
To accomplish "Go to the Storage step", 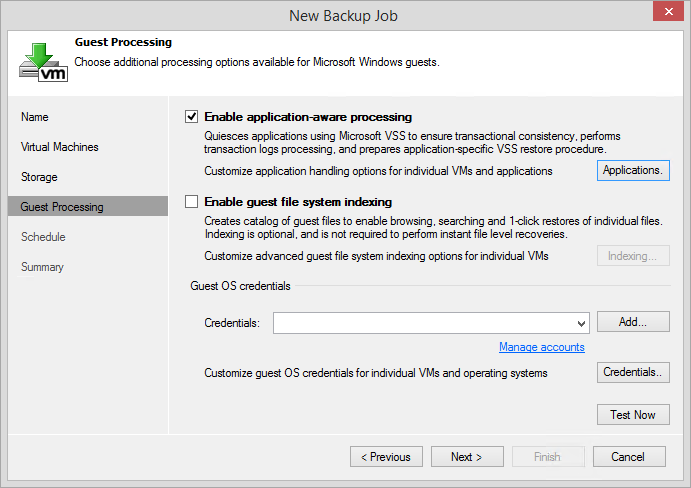I will [39, 177].
